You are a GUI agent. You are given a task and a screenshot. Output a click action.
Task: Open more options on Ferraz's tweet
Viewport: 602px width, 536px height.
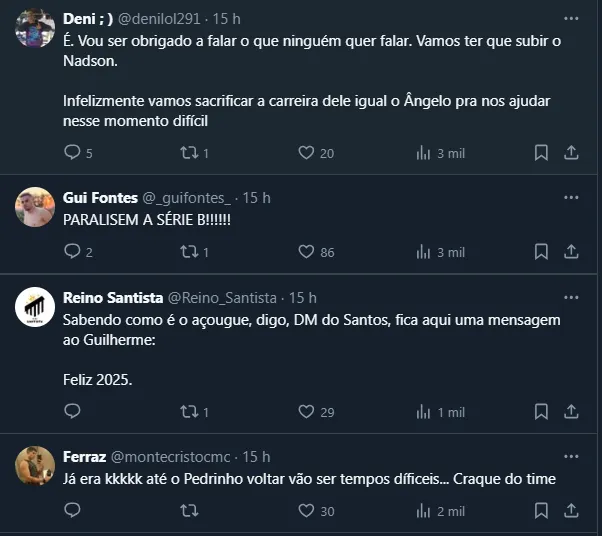pyautogui.click(x=571, y=457)
